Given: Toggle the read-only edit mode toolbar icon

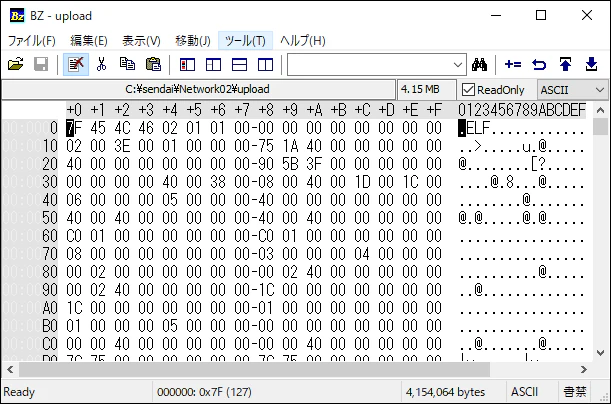Looking at the screenshot, I should pos(76,64).
